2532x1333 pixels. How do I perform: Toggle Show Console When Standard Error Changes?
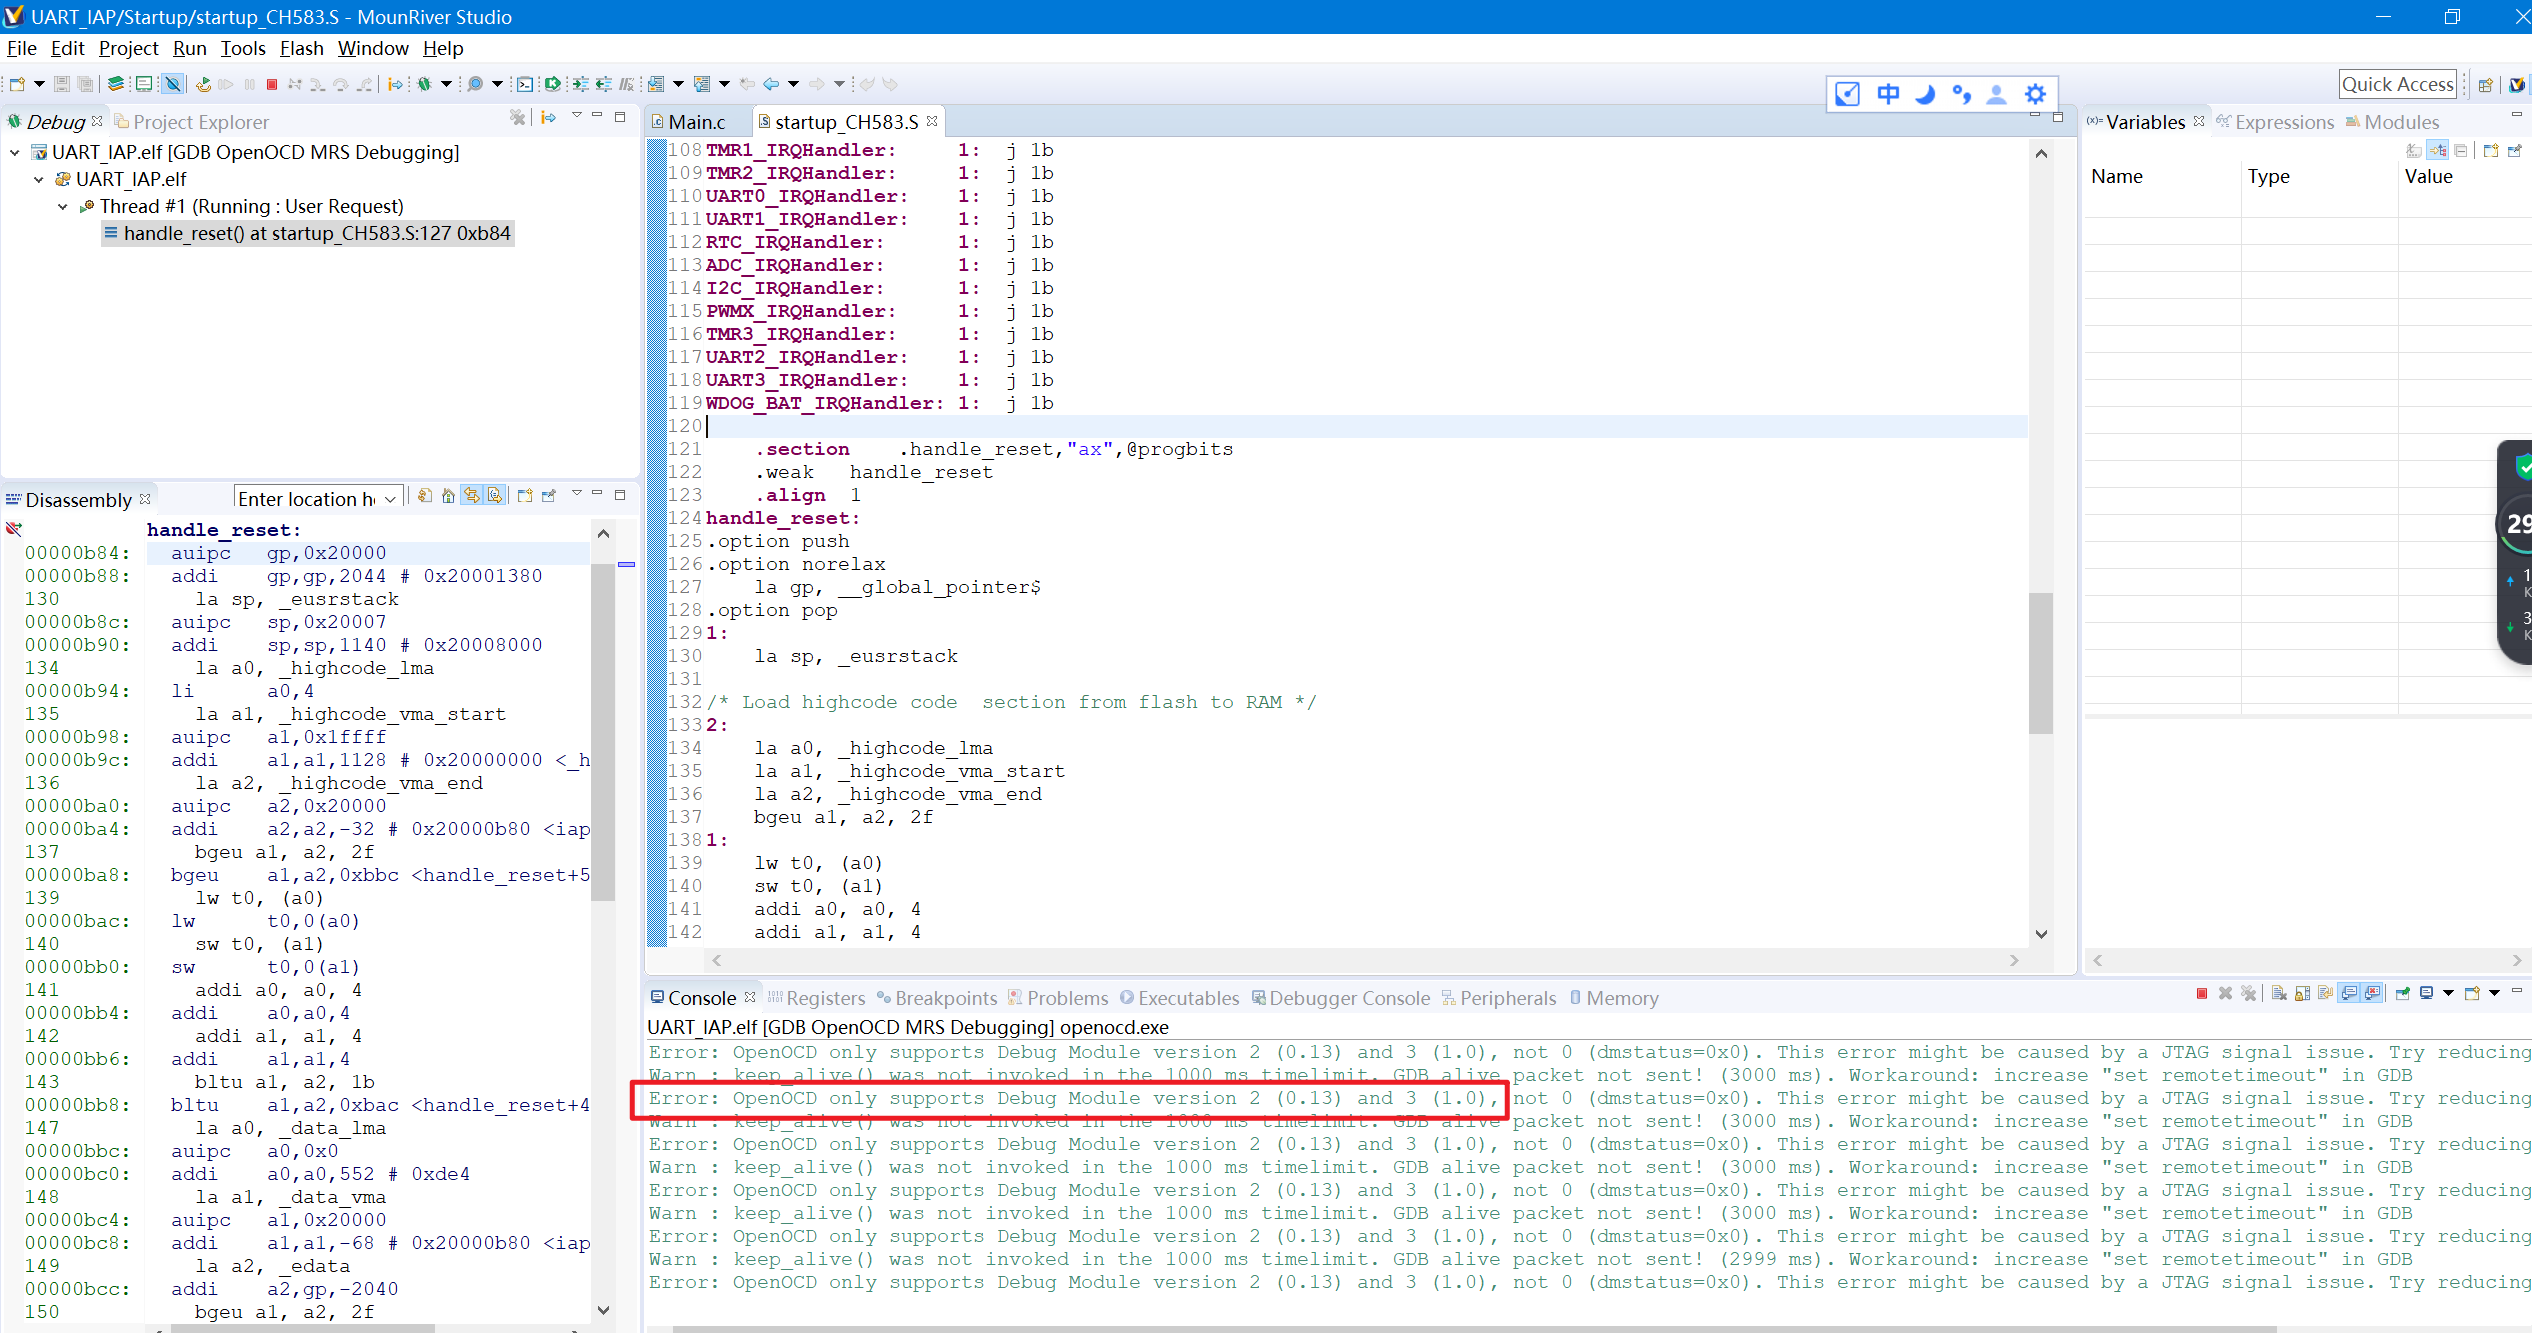2372,993
